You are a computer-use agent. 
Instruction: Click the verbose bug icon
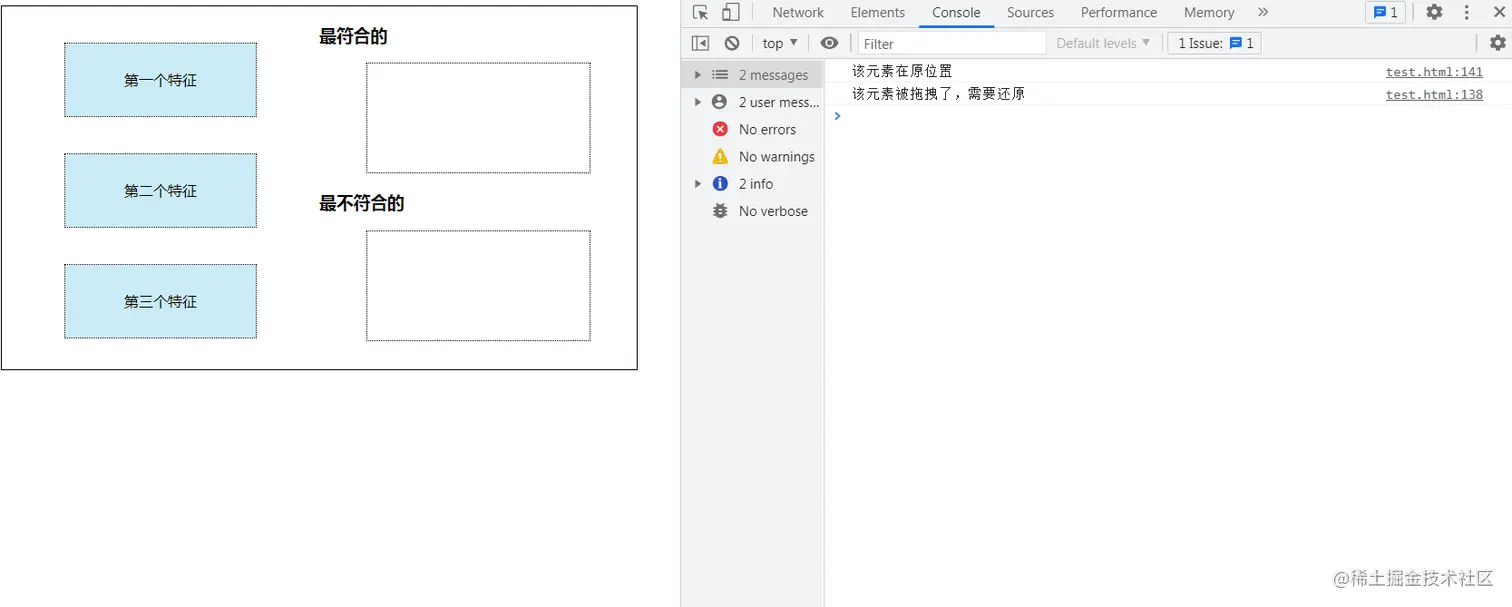[720, 211]
